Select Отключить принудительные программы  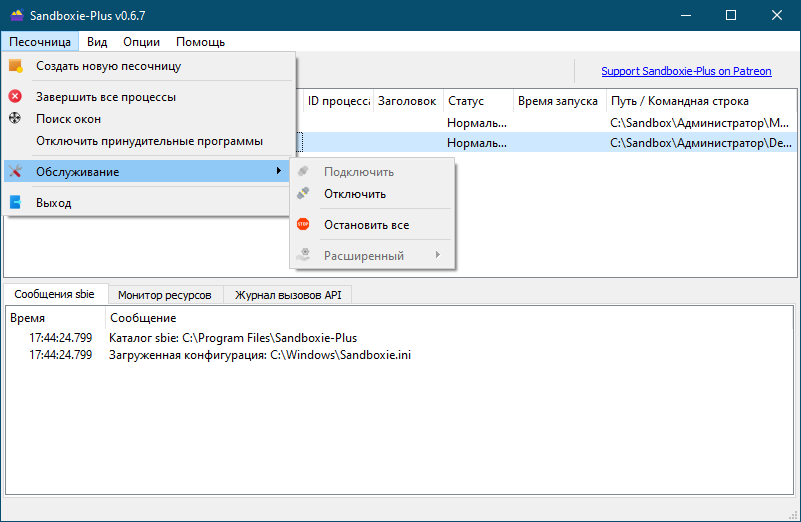click(149, 141)
